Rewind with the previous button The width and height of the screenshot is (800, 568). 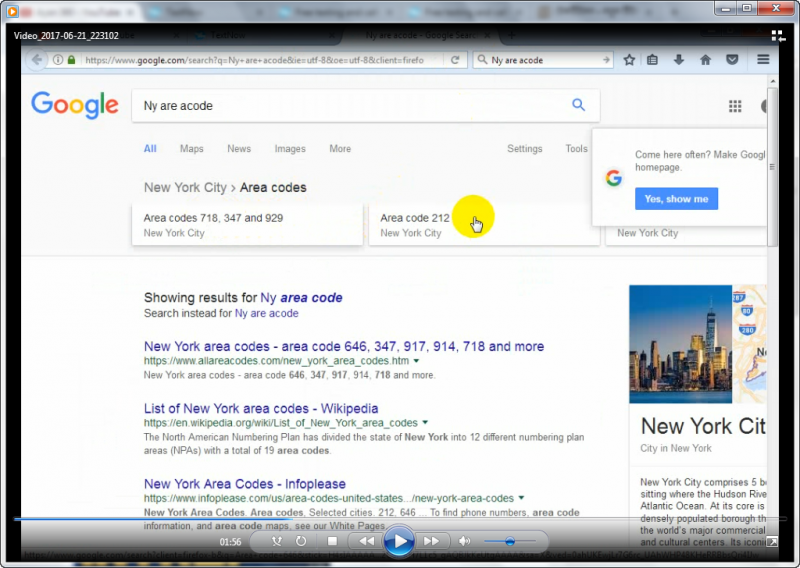click(366, 541)
